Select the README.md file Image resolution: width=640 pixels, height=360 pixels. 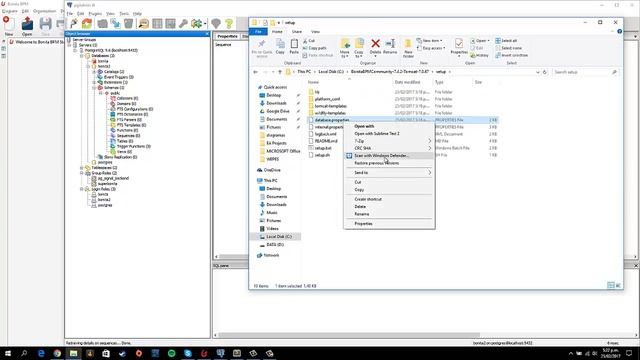pos(326,141)
